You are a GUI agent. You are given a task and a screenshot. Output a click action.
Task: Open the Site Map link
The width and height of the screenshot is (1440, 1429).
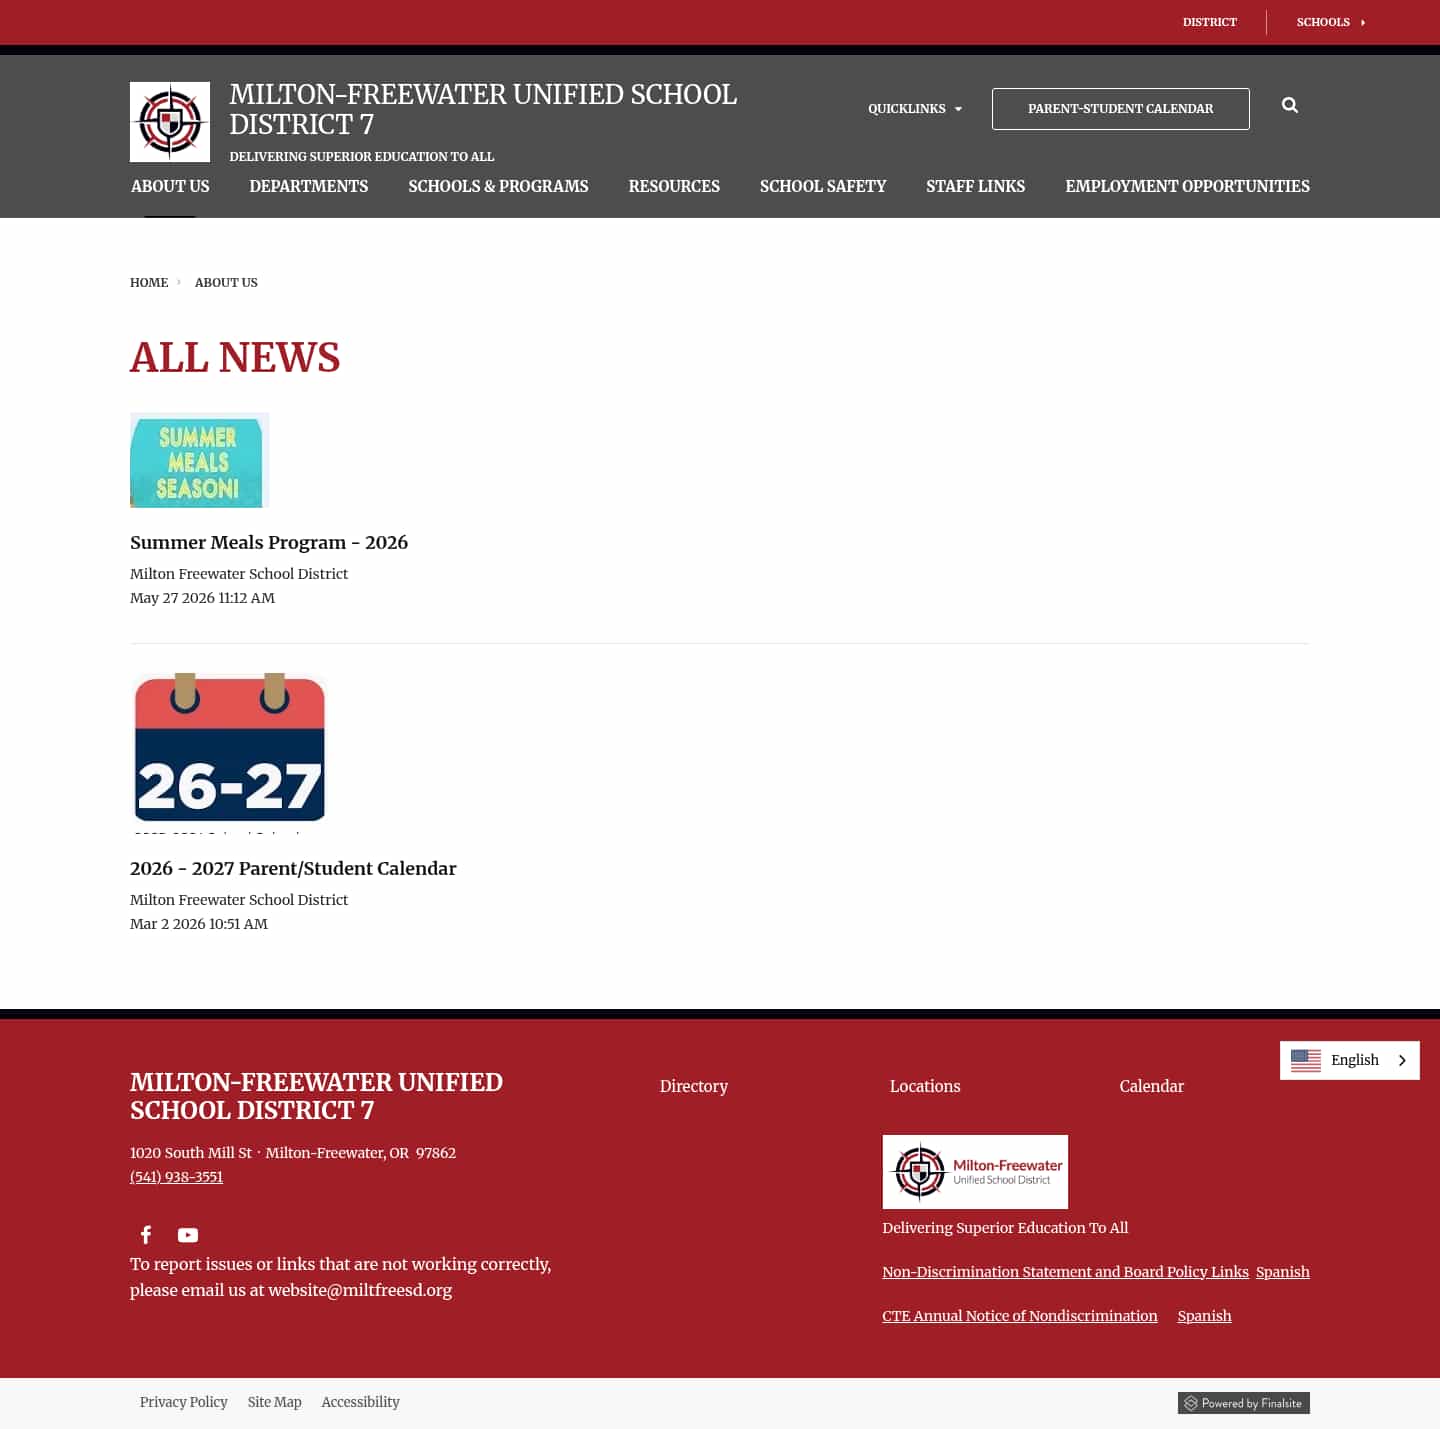pyautogui.click(x=274, y=1402)
